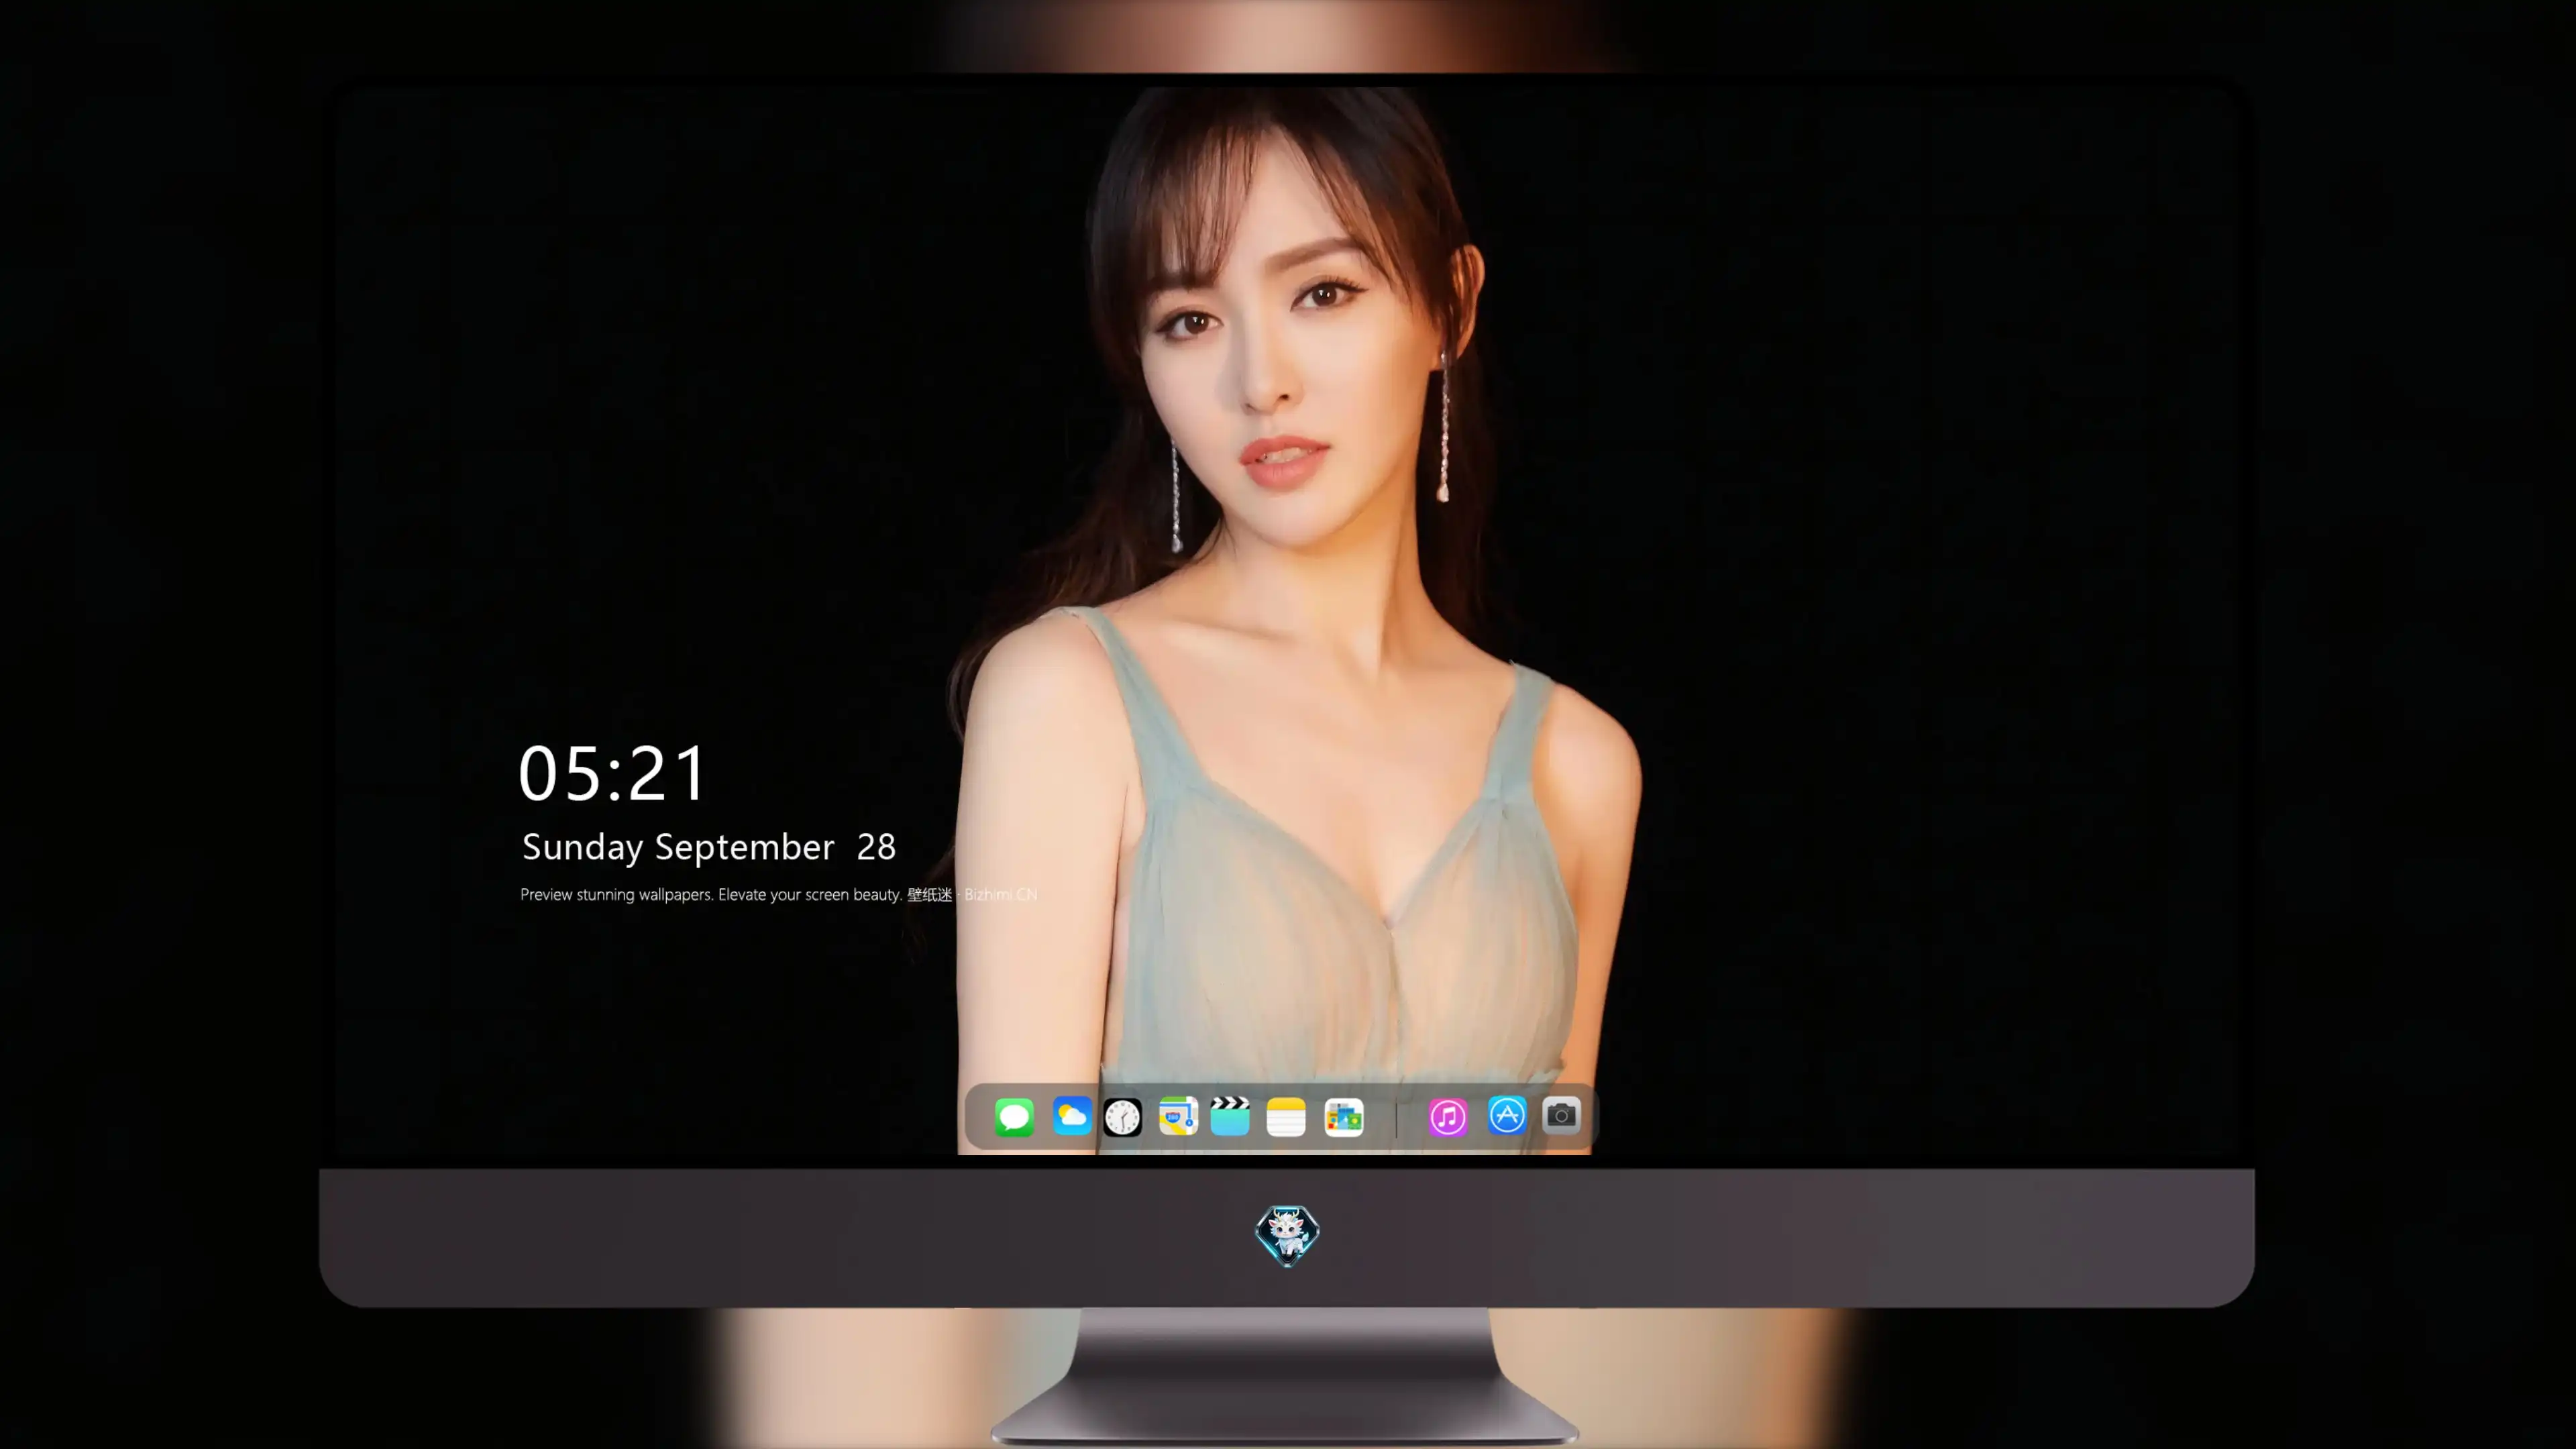Open the photo collage app icon
The image size is (2576, 1449).
tap(1343, 1117)
